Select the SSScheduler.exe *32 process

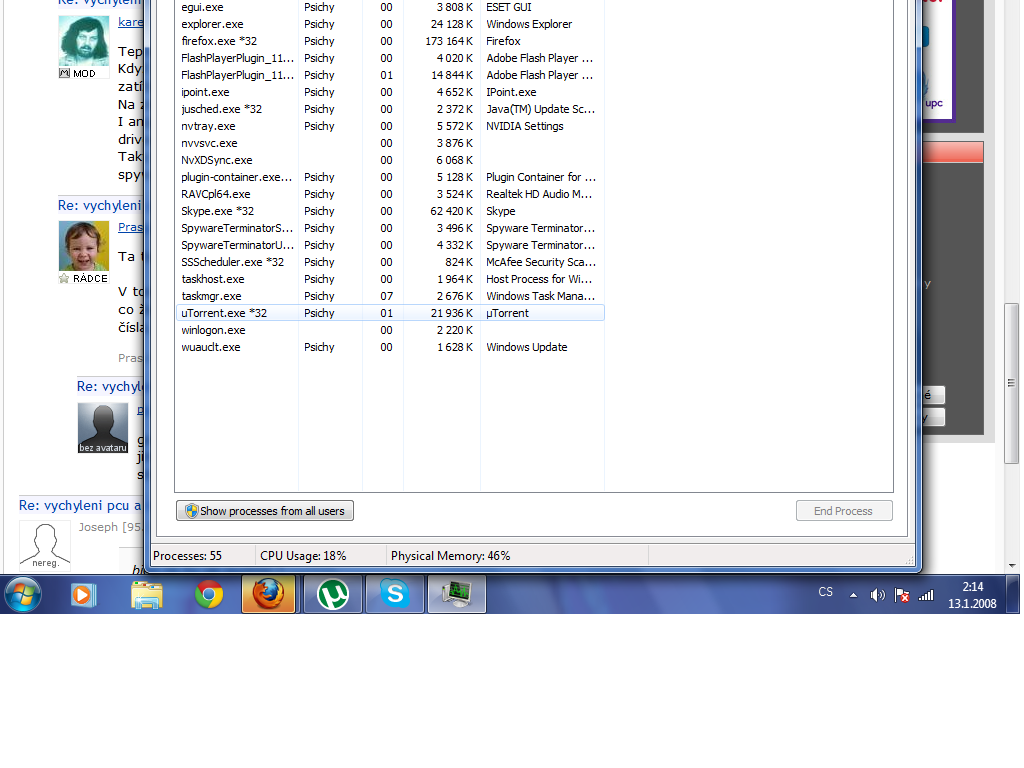pyautogui.click(x=390, y=262)
